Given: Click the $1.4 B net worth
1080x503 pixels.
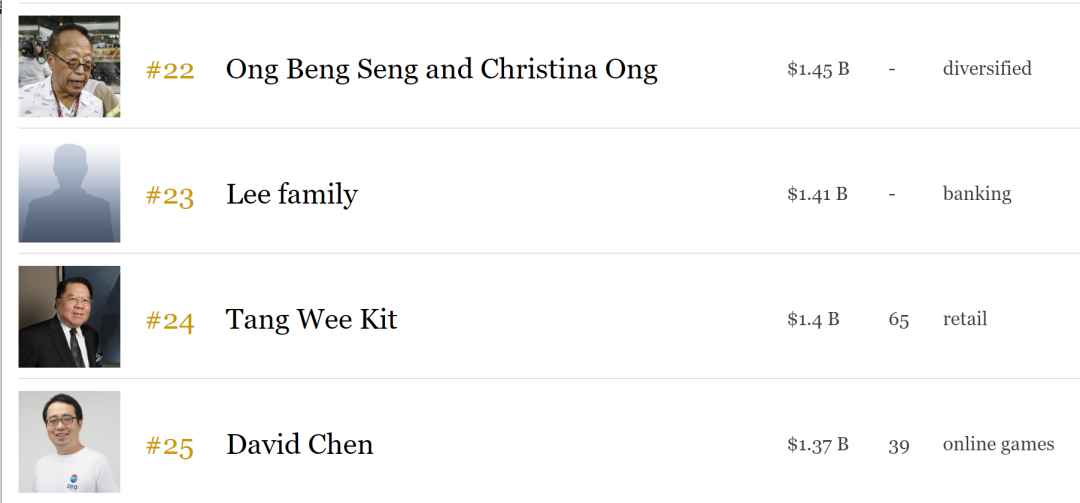Looking at the screenshot, I should (x=813, y=319).
